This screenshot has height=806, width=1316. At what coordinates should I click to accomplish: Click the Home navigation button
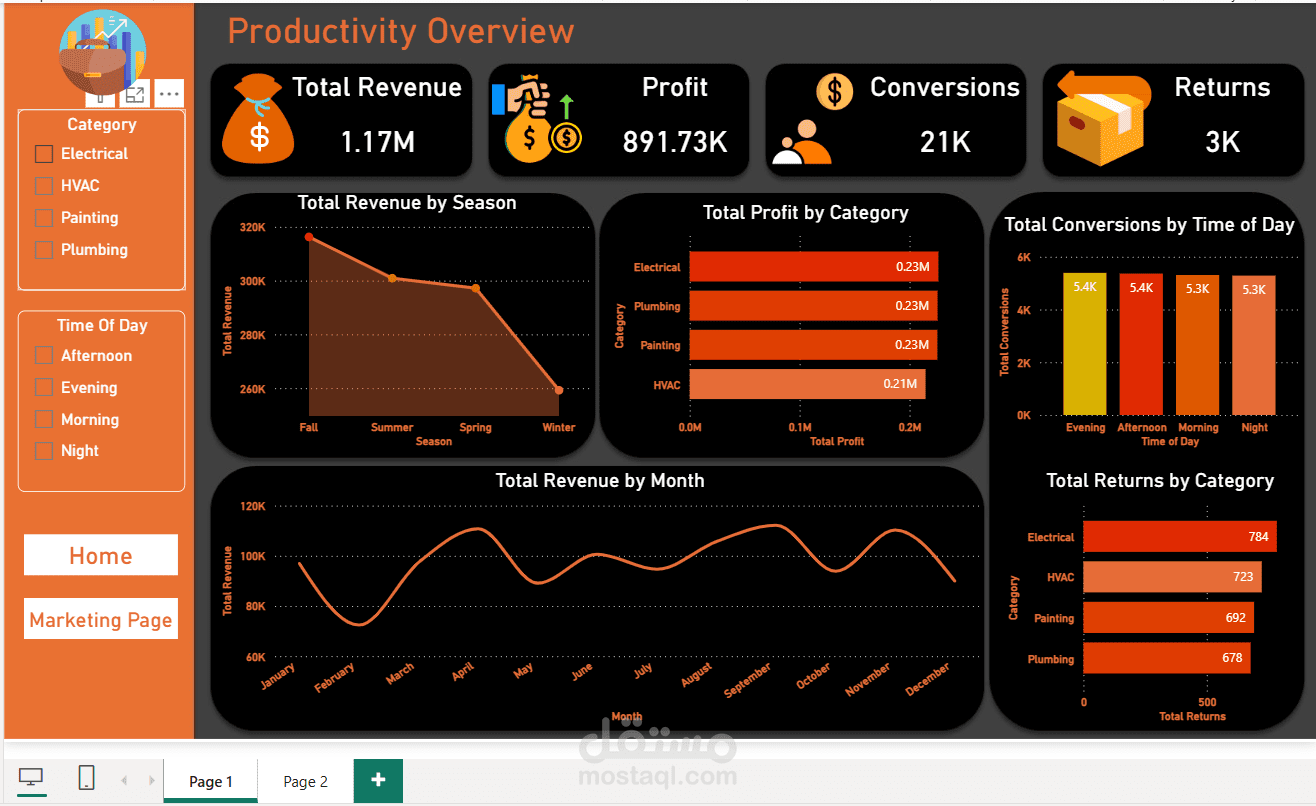100,555
